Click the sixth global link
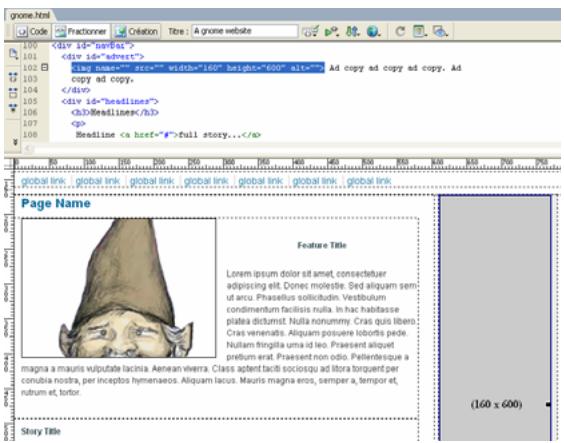 click(x=315, y=181)
